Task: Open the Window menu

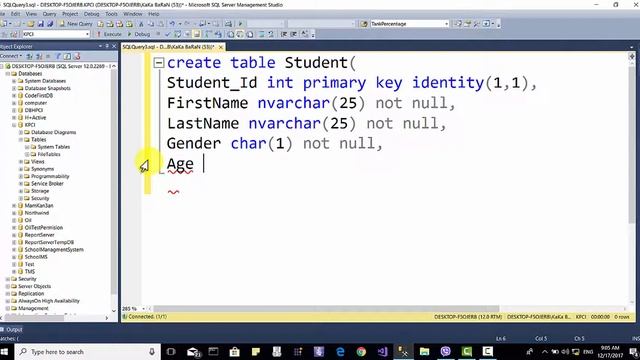Action: (x=133, y=14)
